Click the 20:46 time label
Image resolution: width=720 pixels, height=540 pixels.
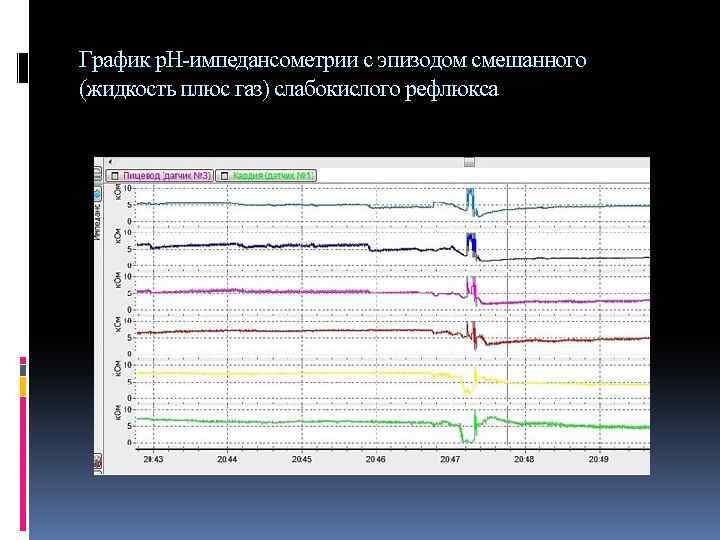coord(376,459)
